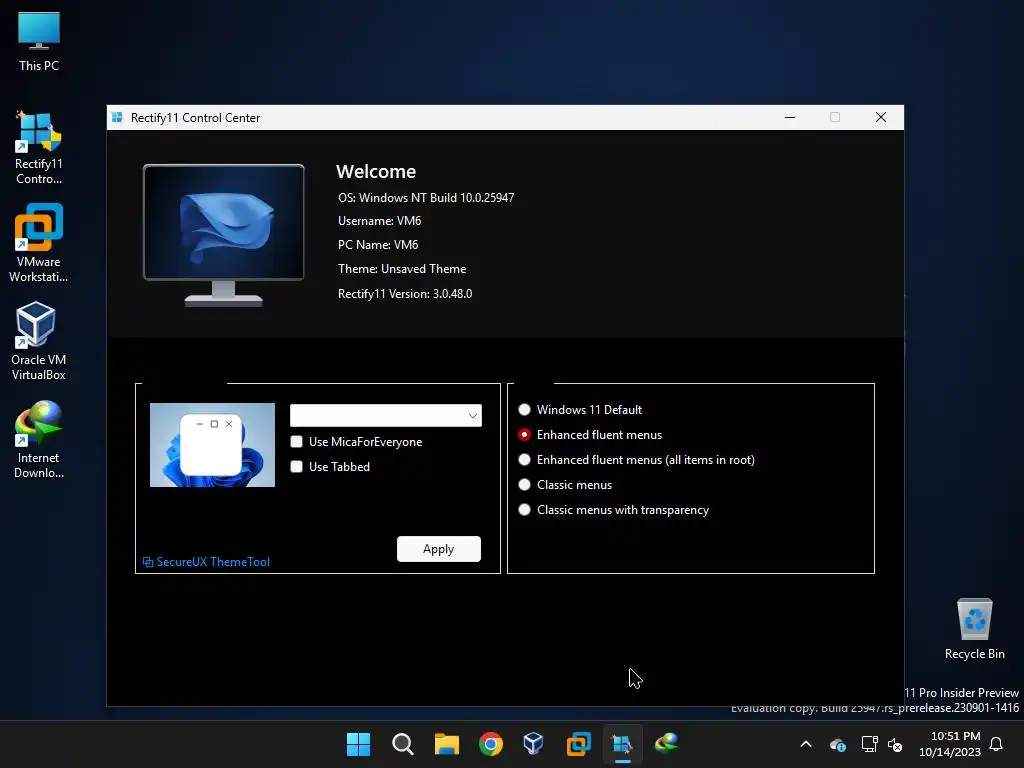The width and height of the screenshot is (1024, 768).
Task: Open the Windows Start menu
Action: point(358,744)
